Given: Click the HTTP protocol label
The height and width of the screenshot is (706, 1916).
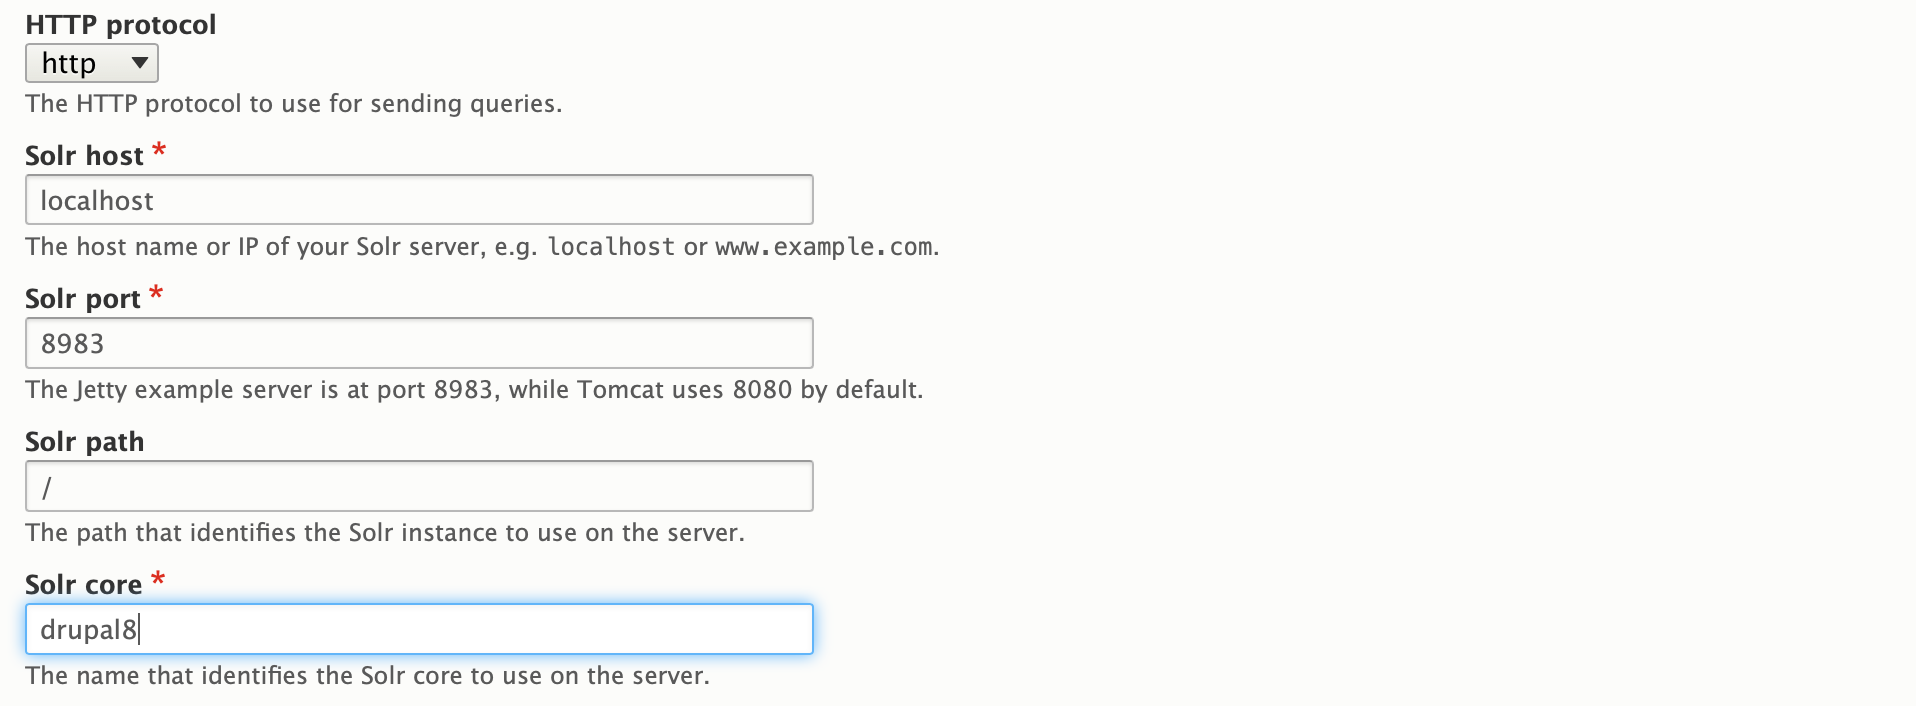Looking at the screenshot, I should tap(120, 25).
